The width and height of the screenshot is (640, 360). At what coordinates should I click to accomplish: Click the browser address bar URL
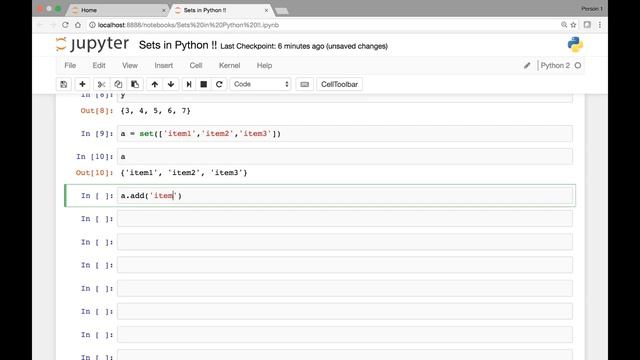(x=188, y=25)
